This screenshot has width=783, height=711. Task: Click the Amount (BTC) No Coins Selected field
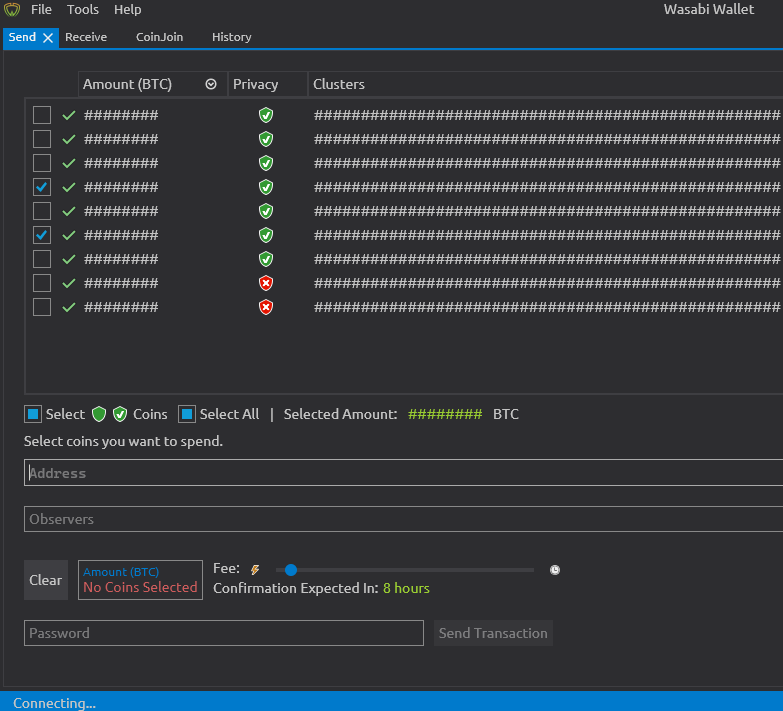pyautogui.click(x=140, y=580)
